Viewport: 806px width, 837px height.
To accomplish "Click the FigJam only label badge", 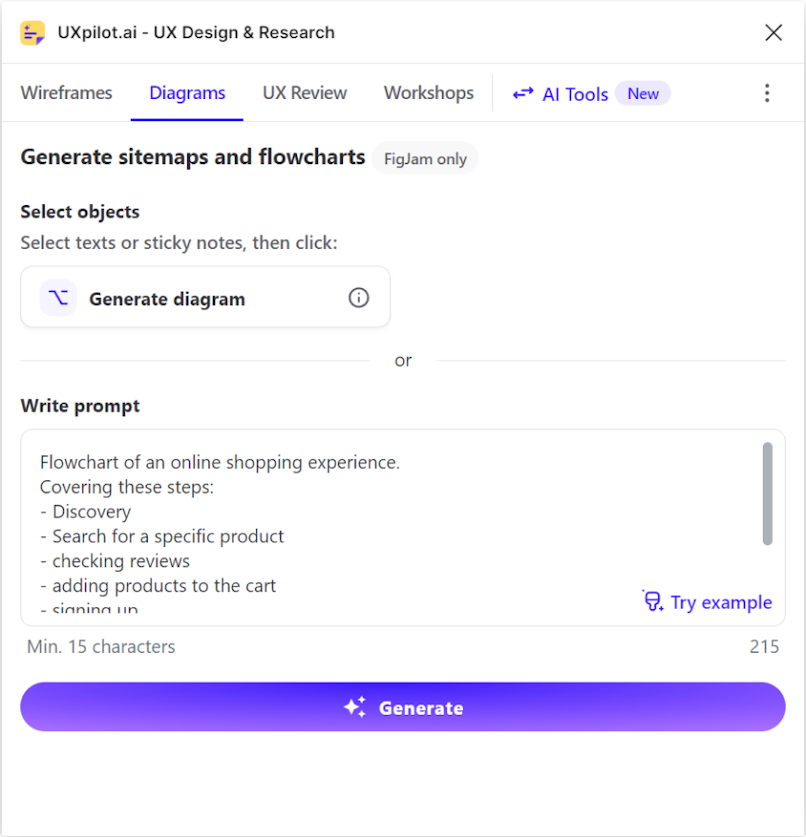I will click(425, 159).
